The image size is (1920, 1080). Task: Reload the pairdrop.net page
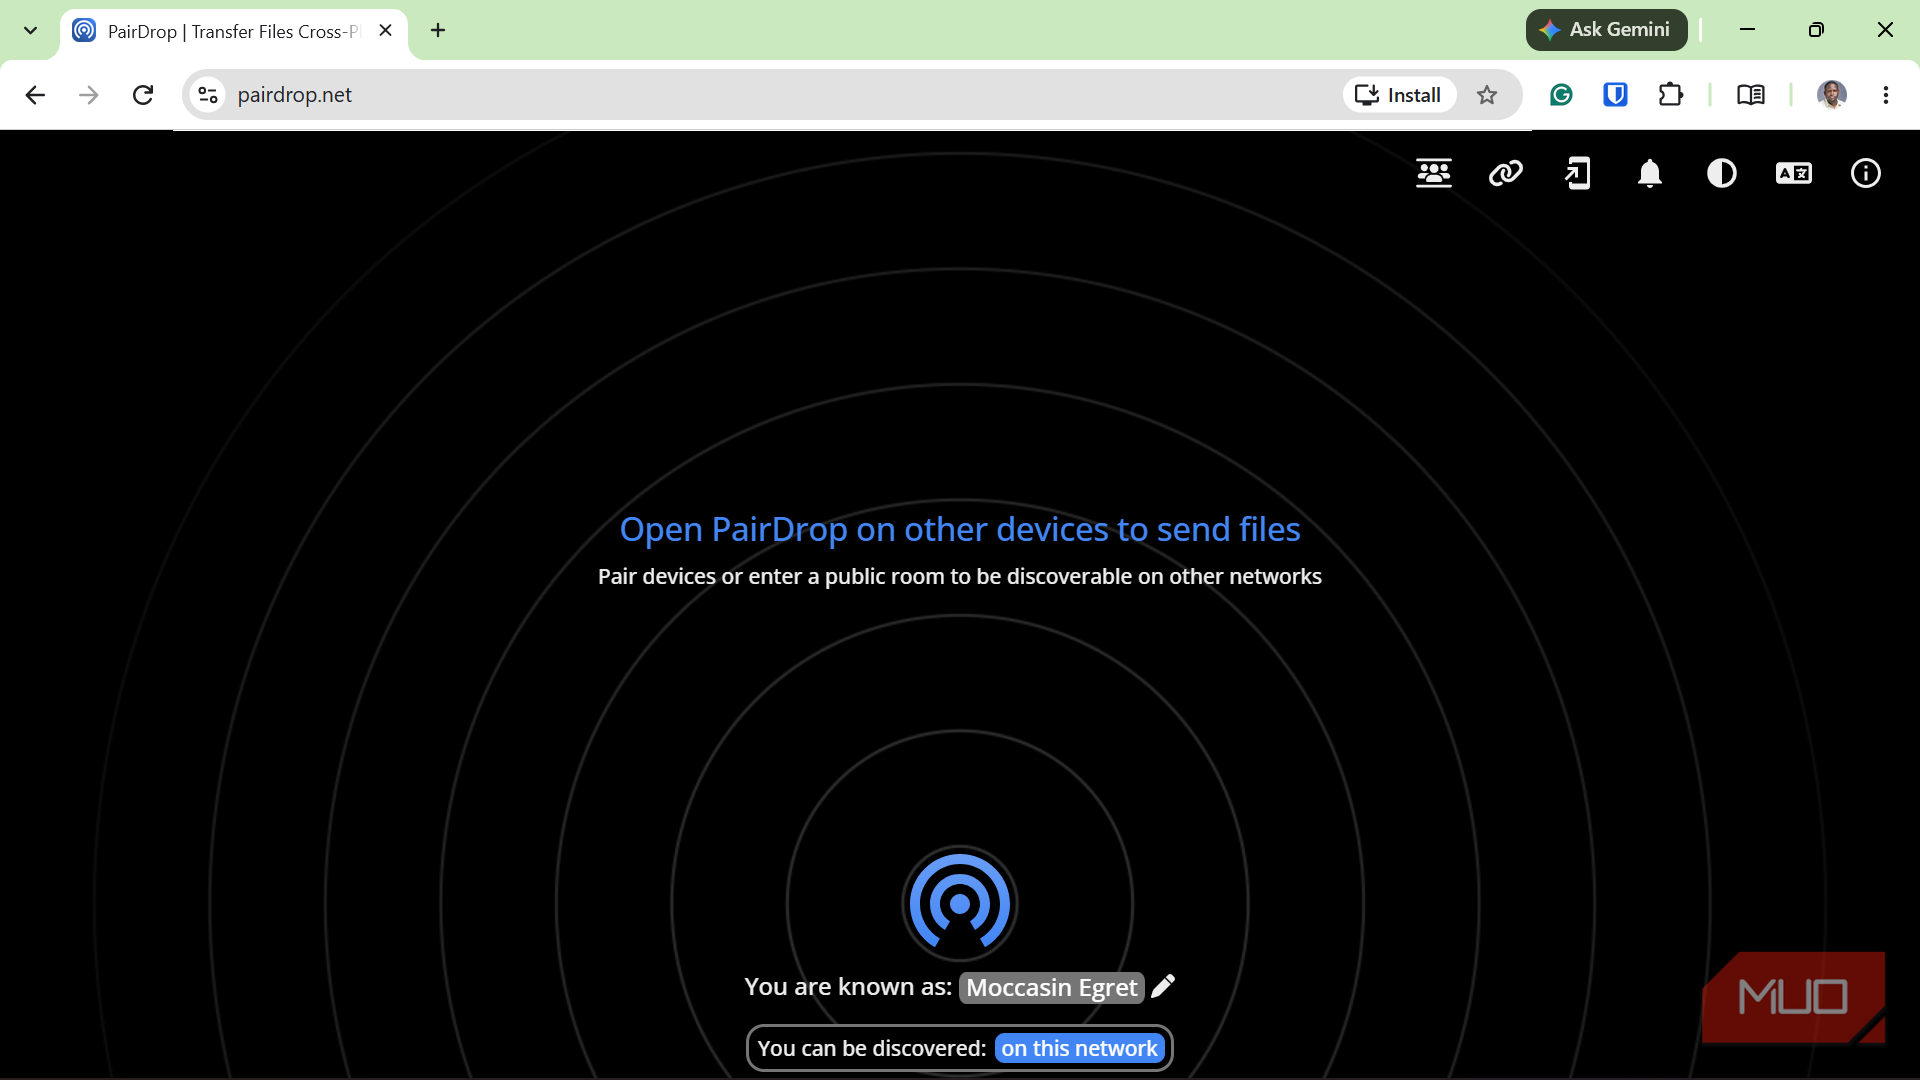coord(143,95)
